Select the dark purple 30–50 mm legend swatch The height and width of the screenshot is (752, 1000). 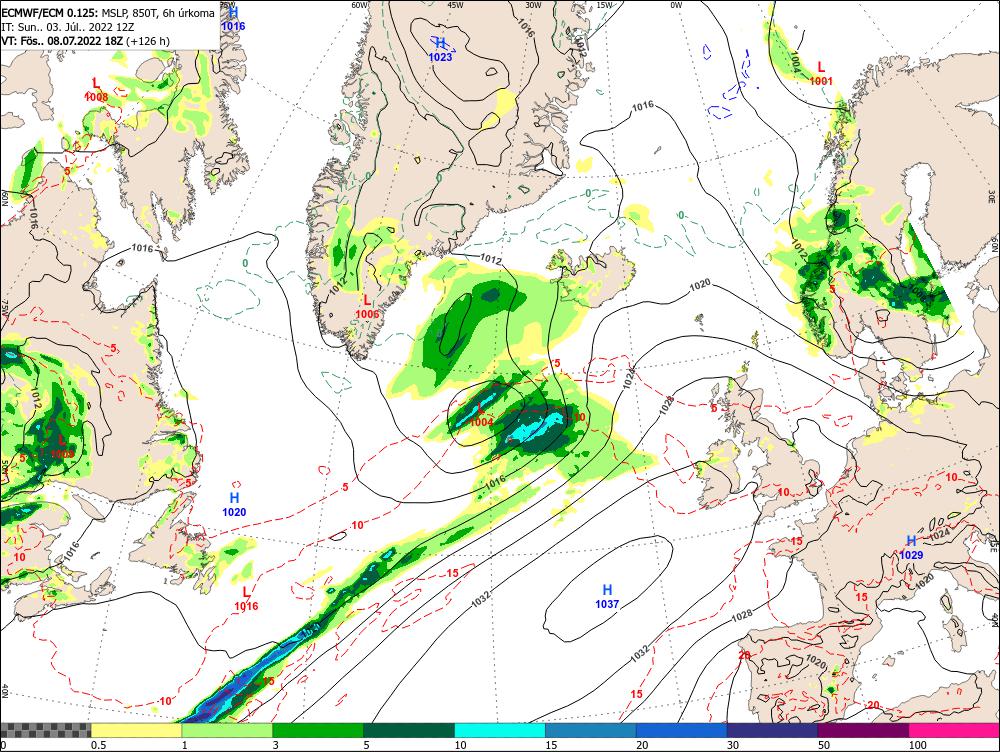(x=772, y=730)
